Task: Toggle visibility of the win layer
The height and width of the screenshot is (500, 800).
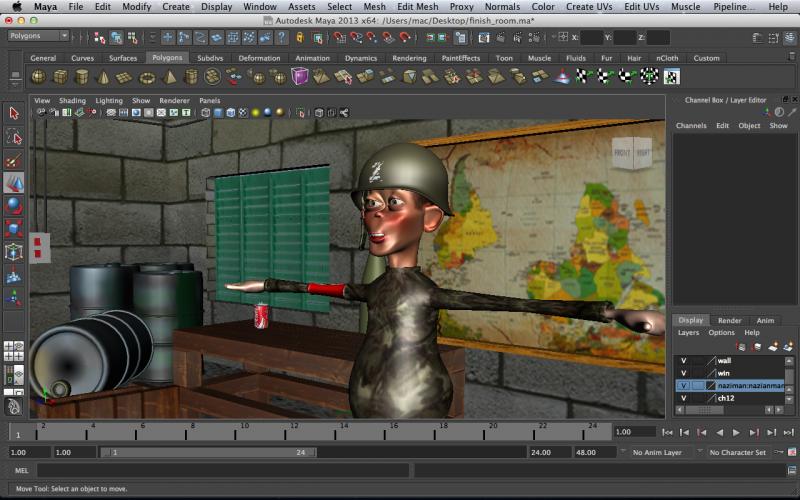Action: pos(684,373)
